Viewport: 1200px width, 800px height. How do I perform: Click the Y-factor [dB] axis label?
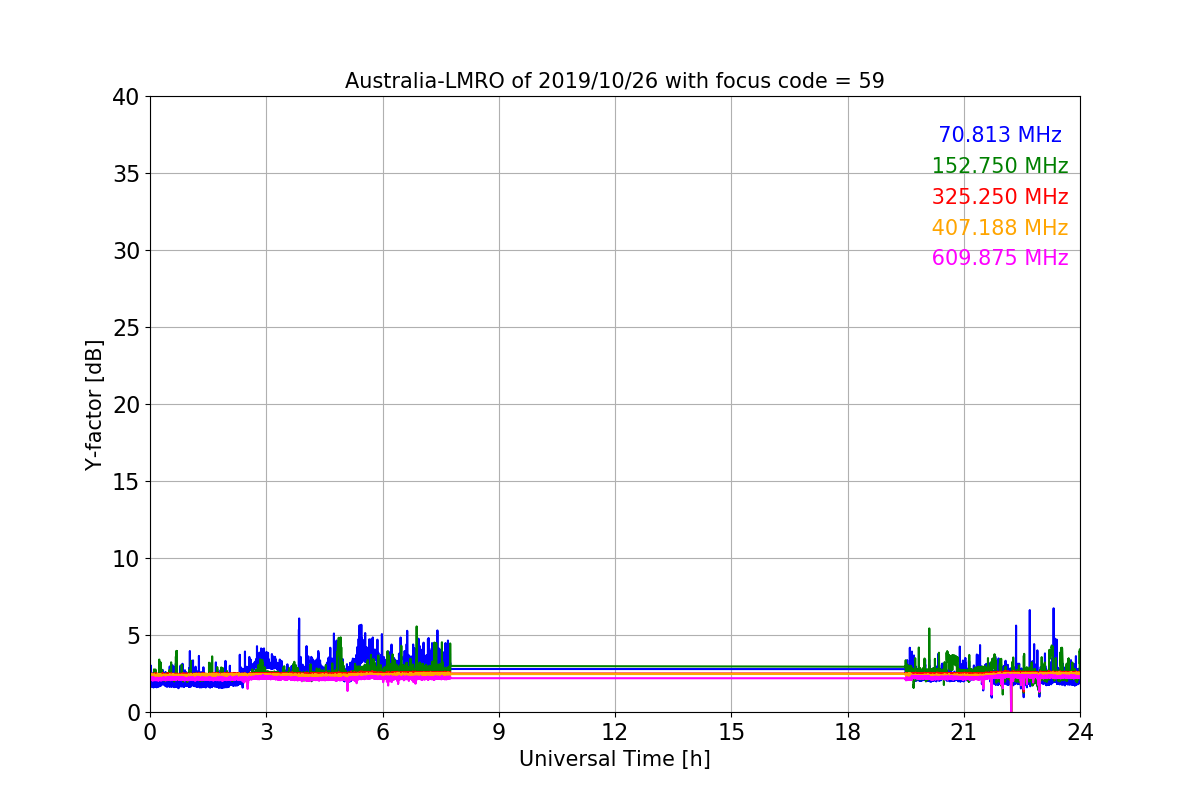94,405
